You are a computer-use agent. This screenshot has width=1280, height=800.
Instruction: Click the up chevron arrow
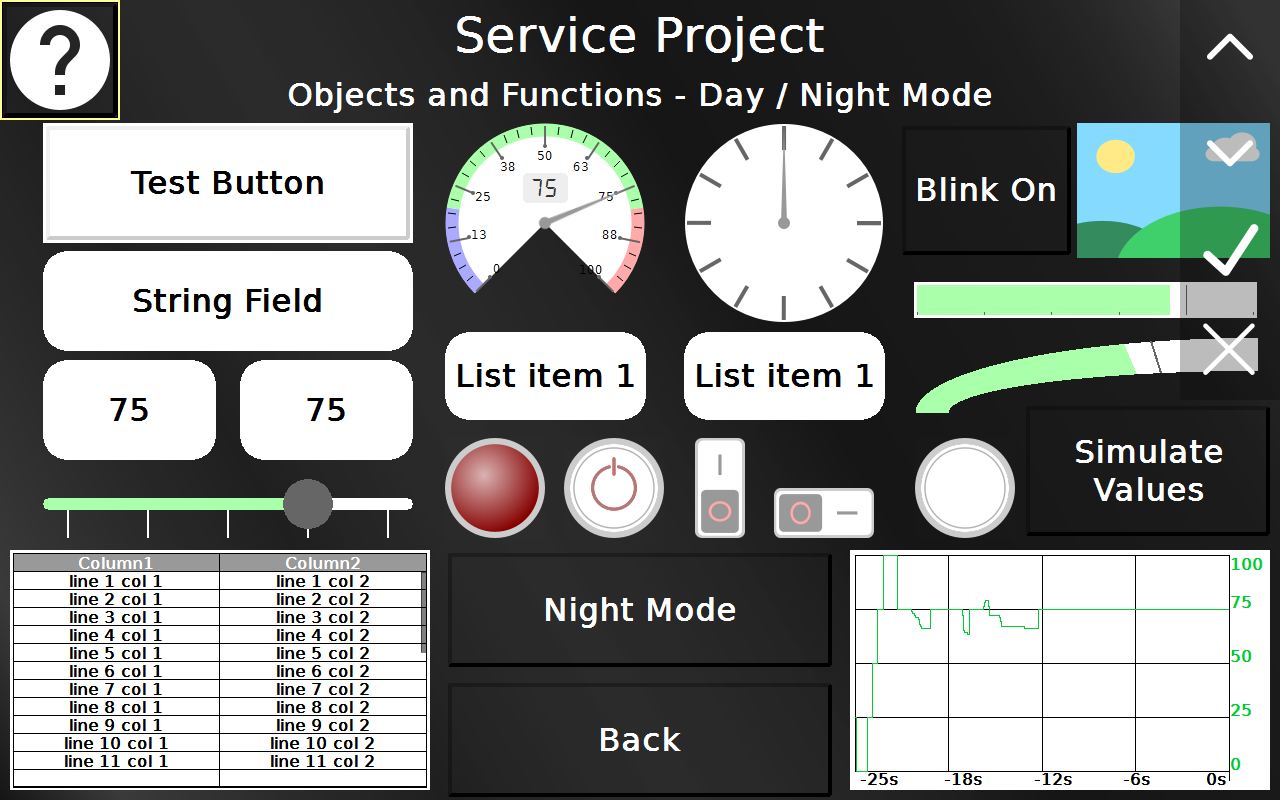pos(1229,48)
